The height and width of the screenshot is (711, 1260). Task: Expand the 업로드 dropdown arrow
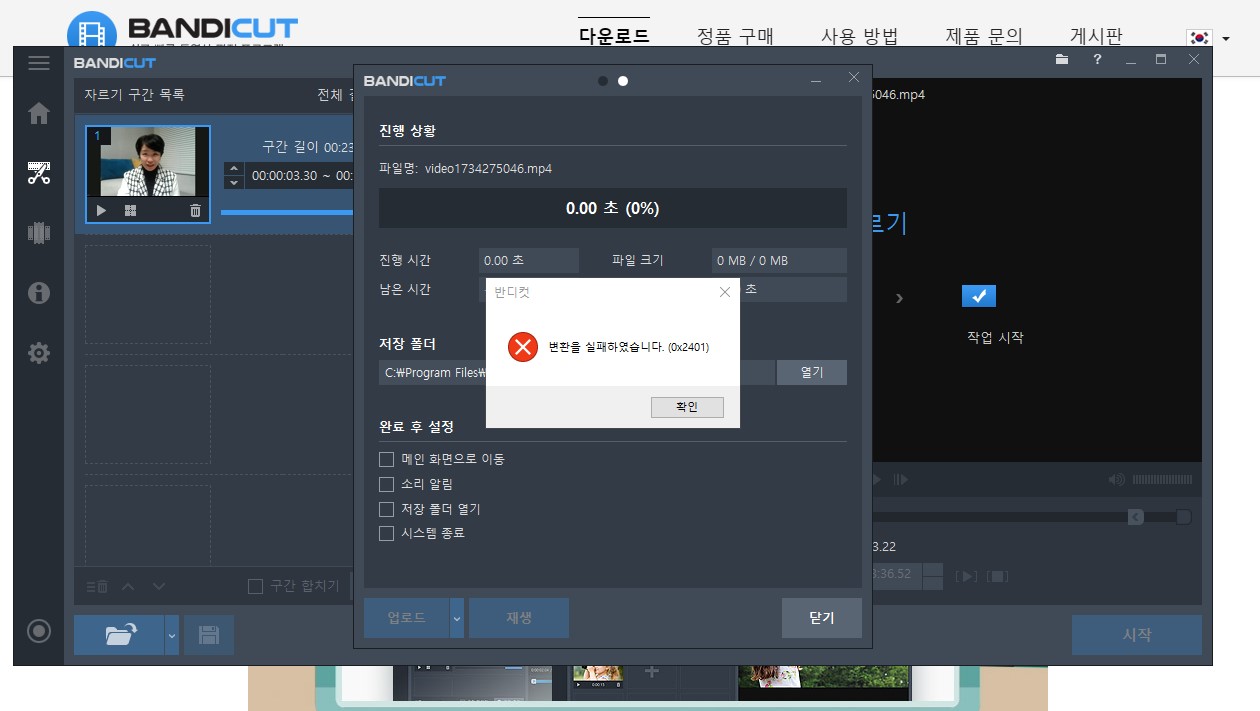pyautogui.click(x=457, y=618)
